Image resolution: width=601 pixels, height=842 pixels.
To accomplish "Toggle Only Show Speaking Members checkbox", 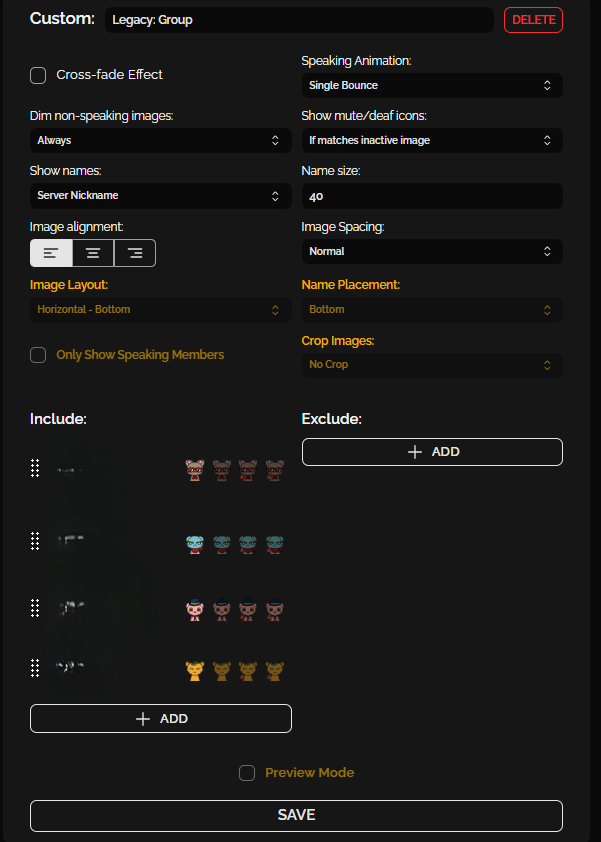I will (38, 355).
